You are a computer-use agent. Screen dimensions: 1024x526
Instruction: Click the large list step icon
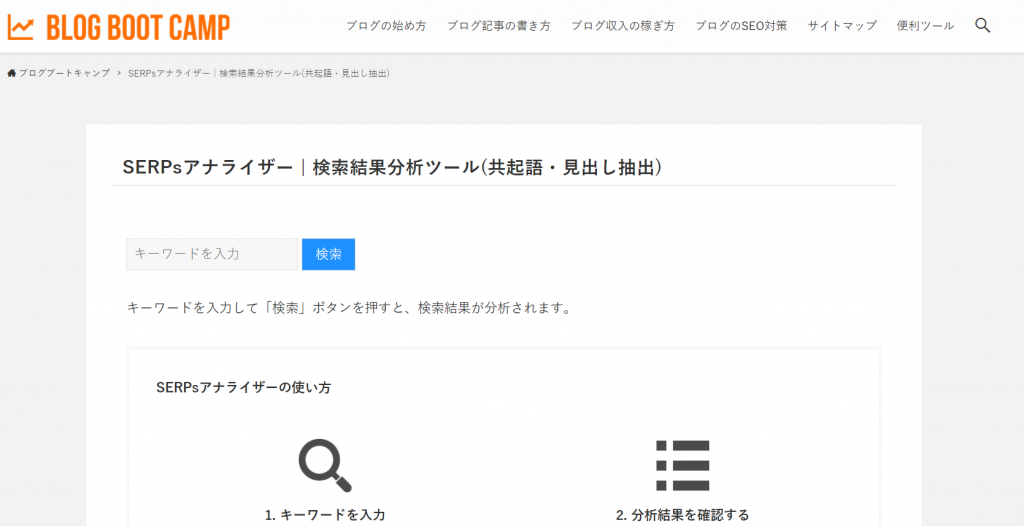click(683, 466)
